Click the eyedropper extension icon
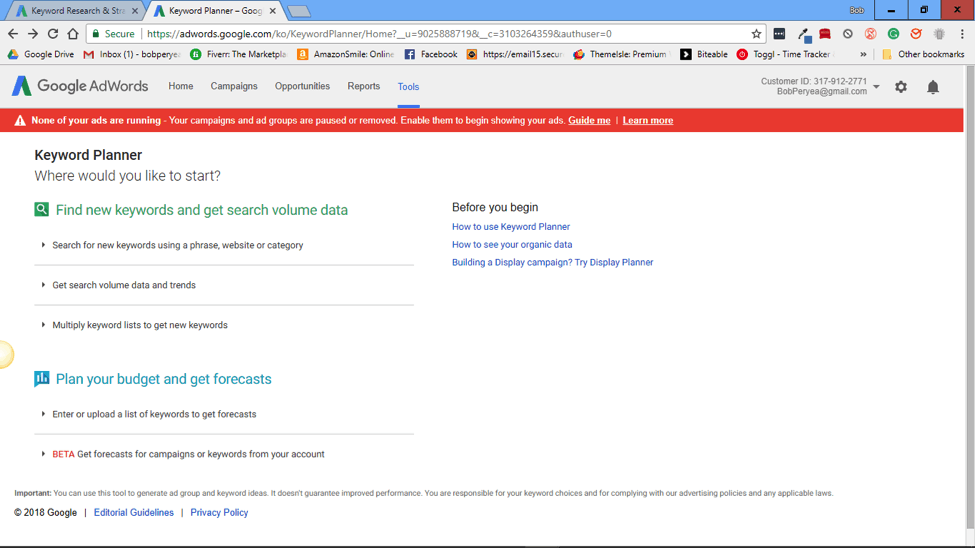This screenshot has width=975, height=548. [x=803, y=34]
